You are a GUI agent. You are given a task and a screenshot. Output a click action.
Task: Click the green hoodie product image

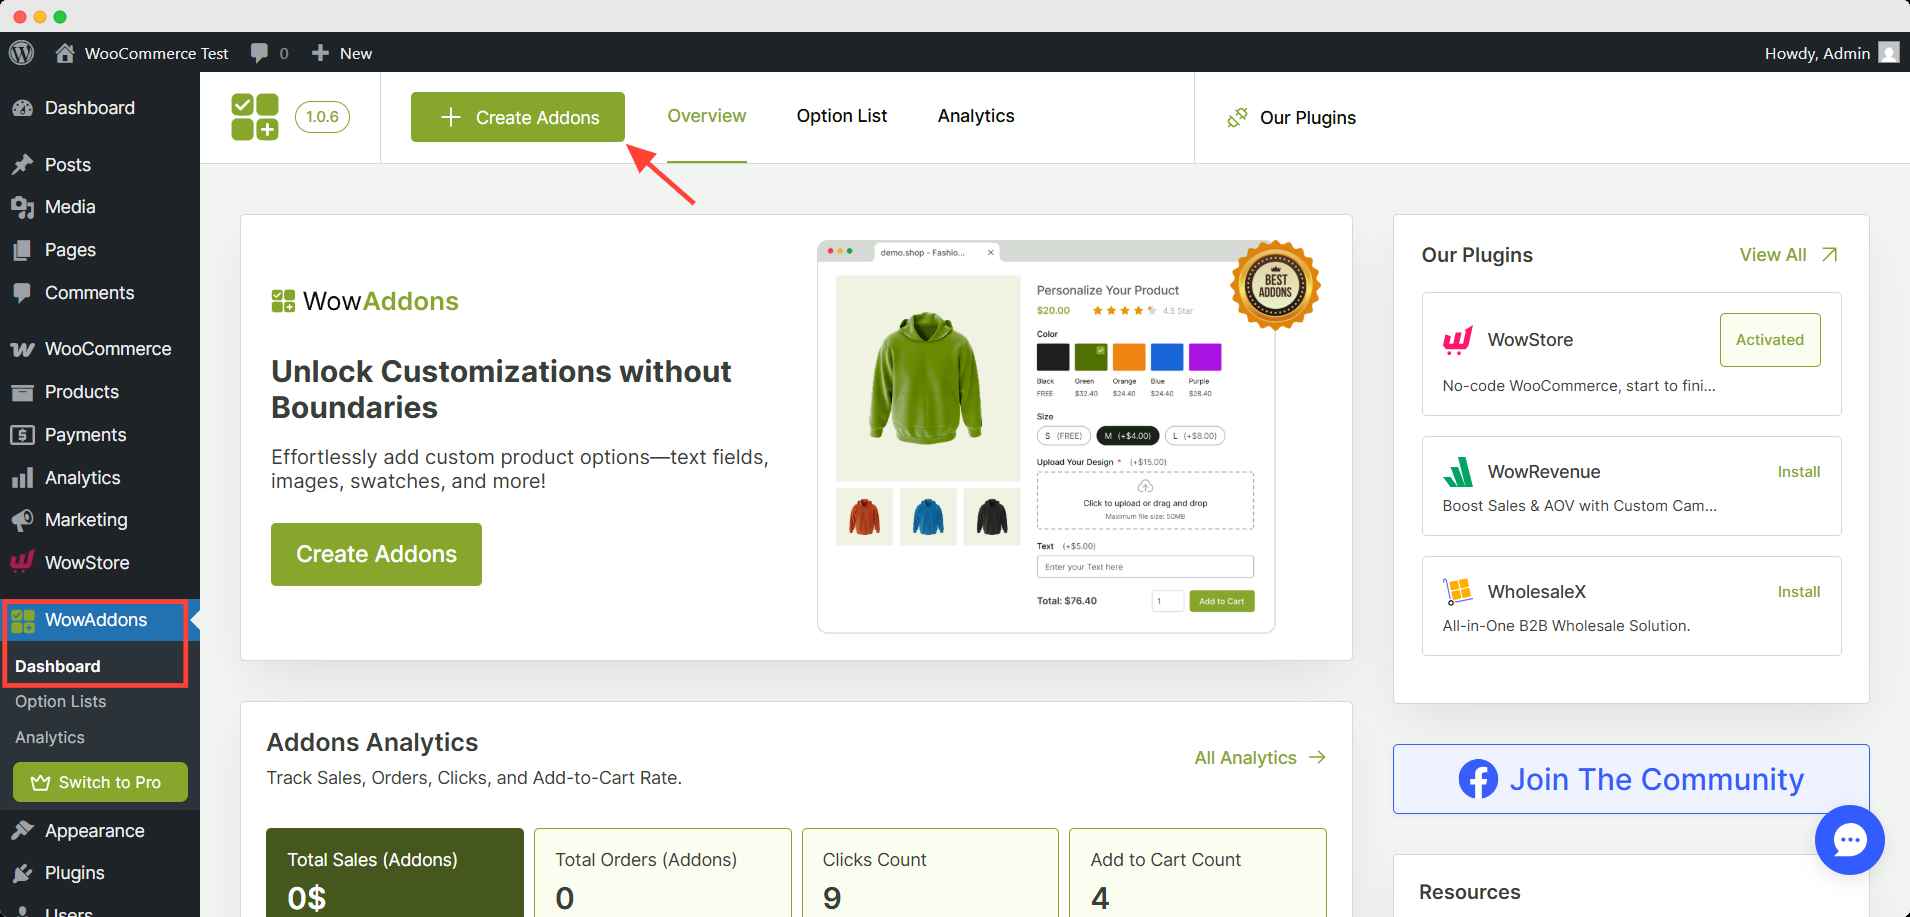[927, 378]
